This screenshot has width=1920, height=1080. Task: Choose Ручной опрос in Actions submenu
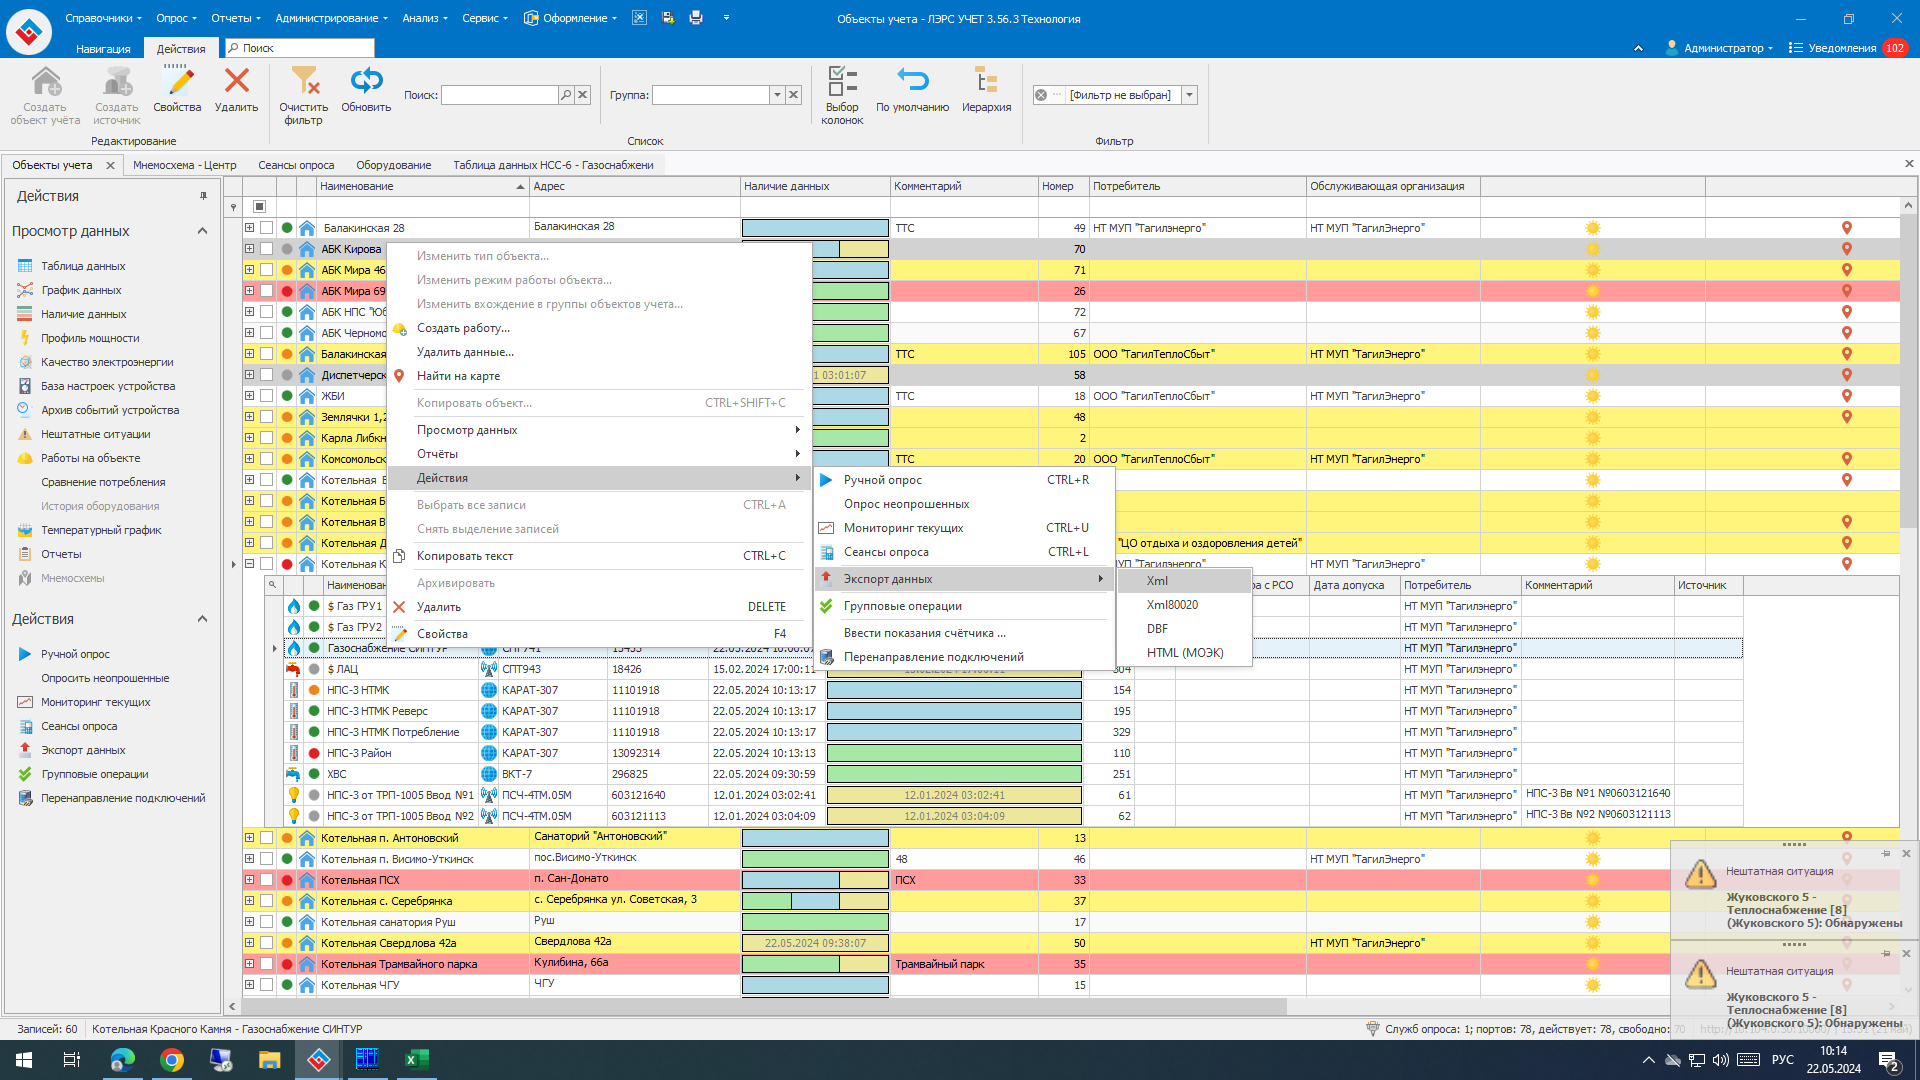click(x=882, y=480)
